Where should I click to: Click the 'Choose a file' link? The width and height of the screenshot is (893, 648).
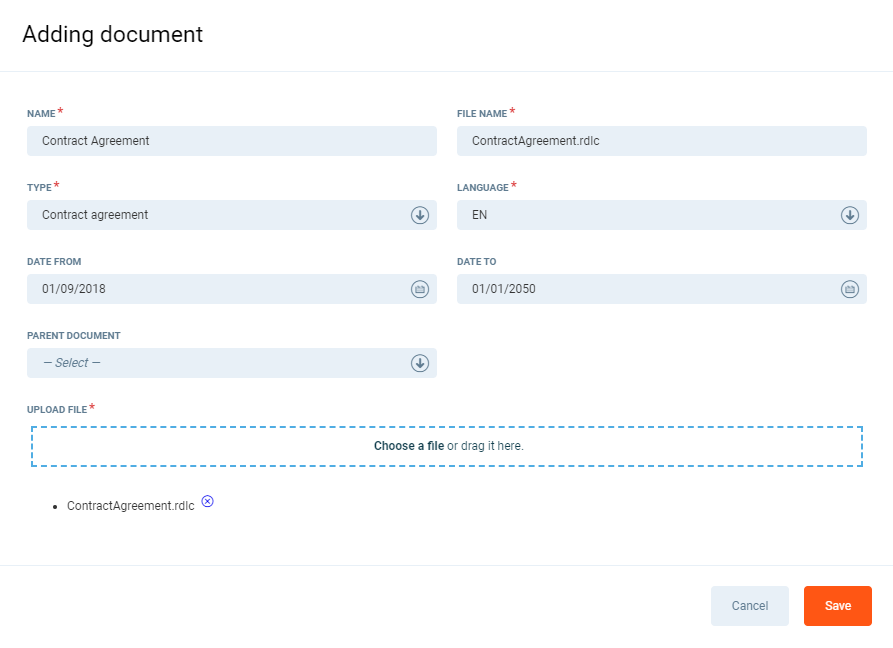click(x=408, y=446)
